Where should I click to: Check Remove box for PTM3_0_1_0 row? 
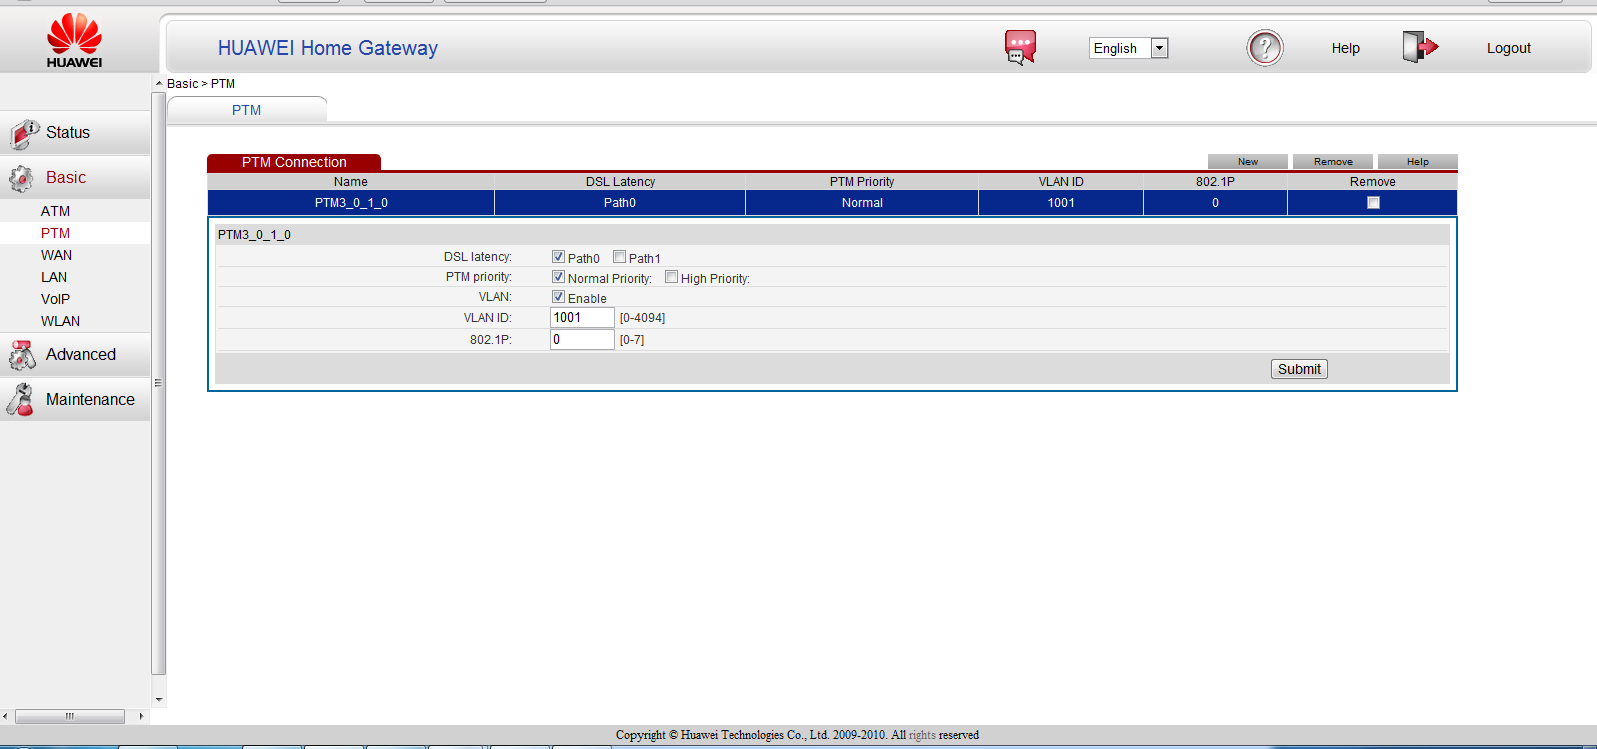[1373, 203]
